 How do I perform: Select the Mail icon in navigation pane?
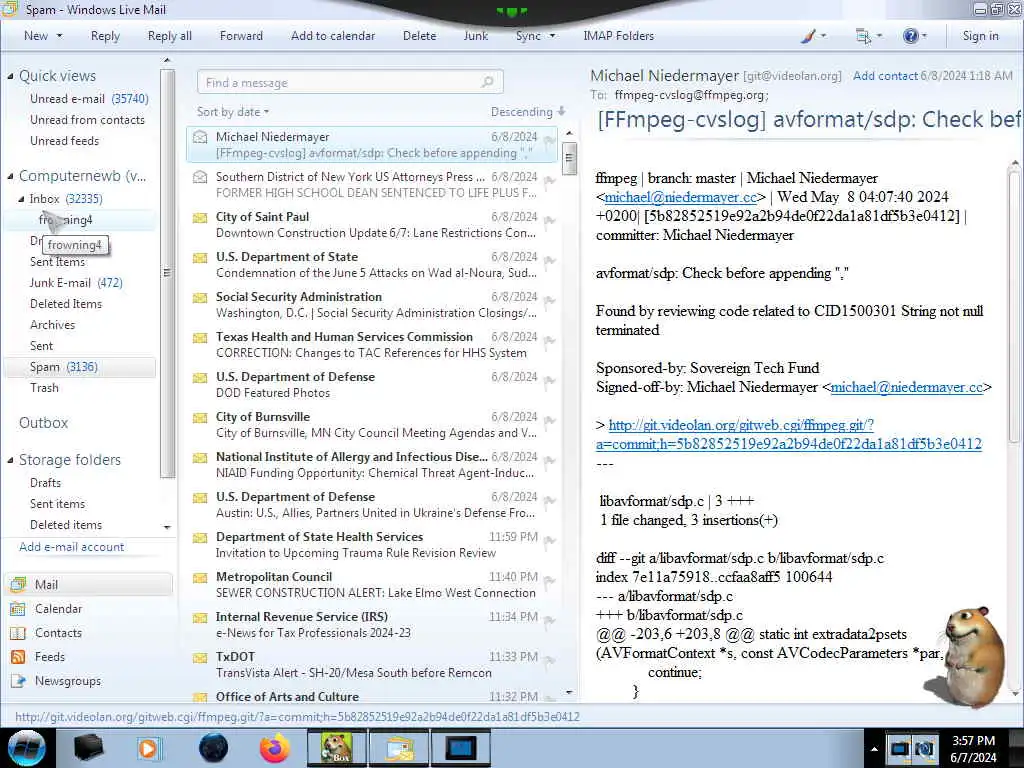tap(18, 584)
